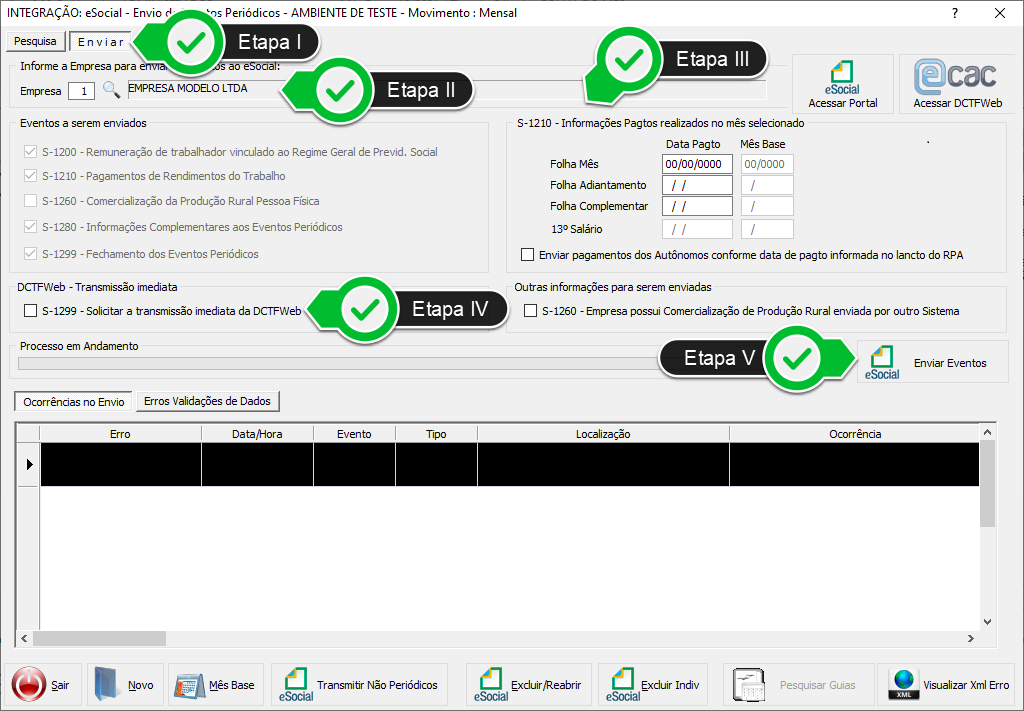Viewport: 1024px width, 711px height.
Task: Enable S-1299 immediate DCTFWeb transmission checkbox
Action: [x=30, y=312]
